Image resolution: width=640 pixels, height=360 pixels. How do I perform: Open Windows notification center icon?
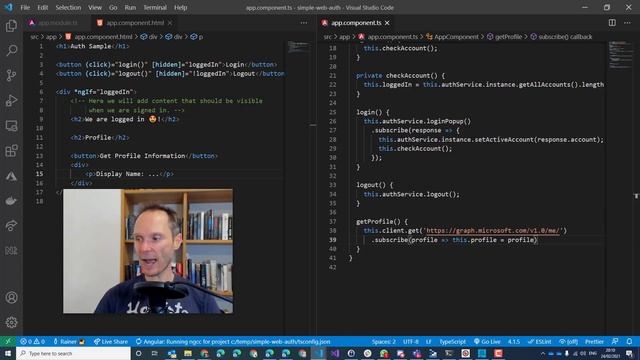(629, 353)
